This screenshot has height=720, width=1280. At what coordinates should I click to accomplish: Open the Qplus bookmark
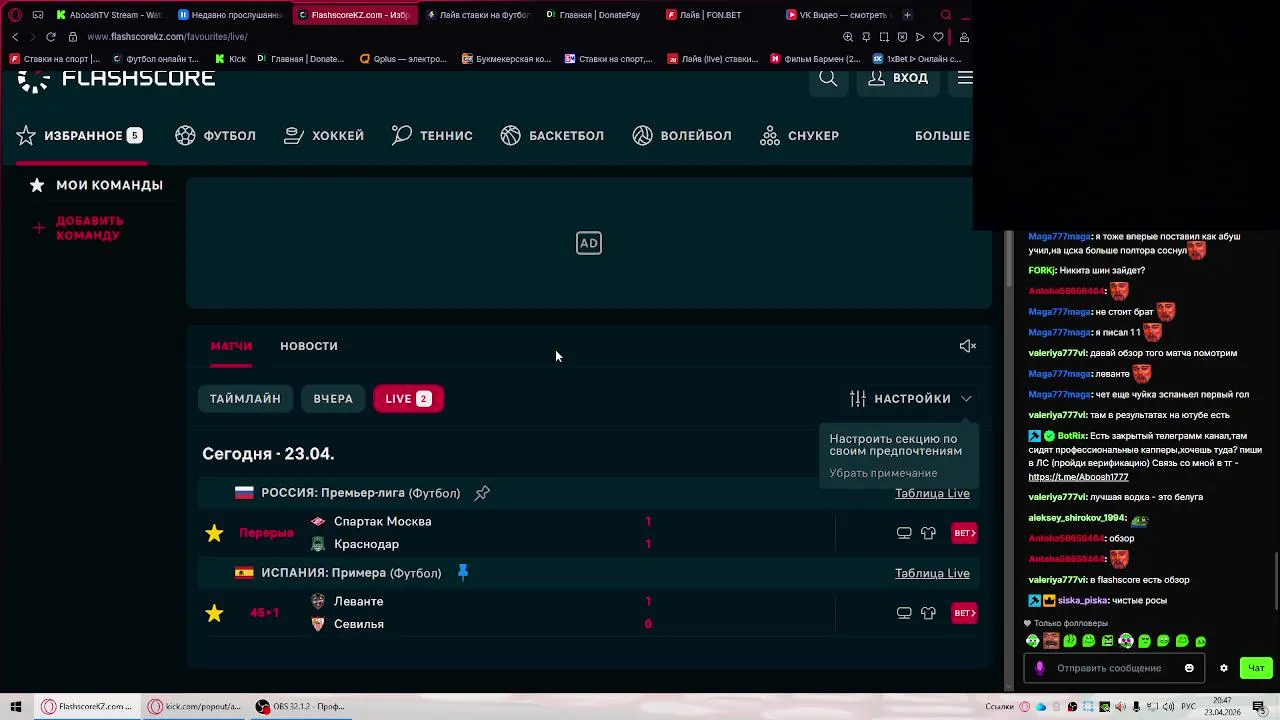click(403, 59)
